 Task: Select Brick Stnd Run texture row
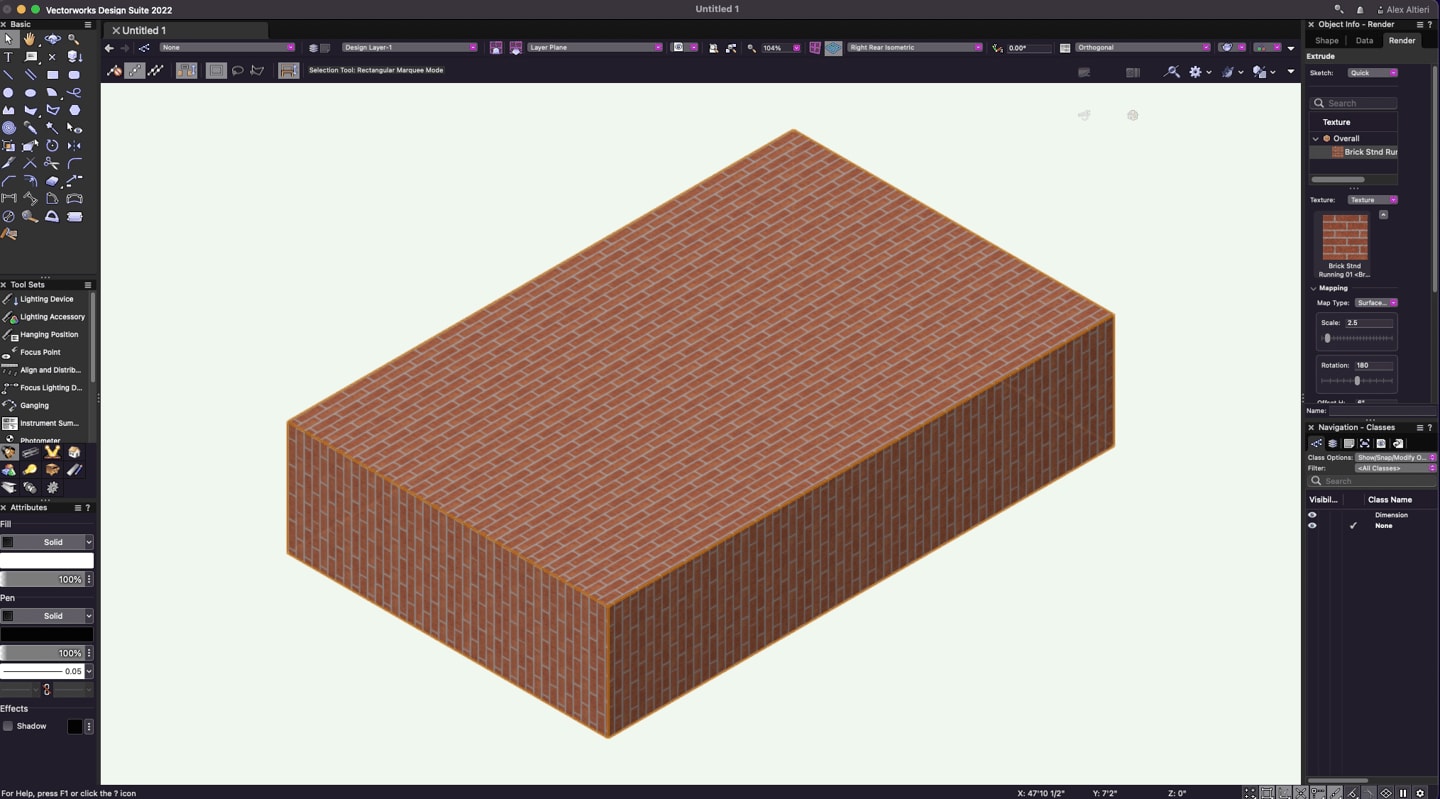1354,152
